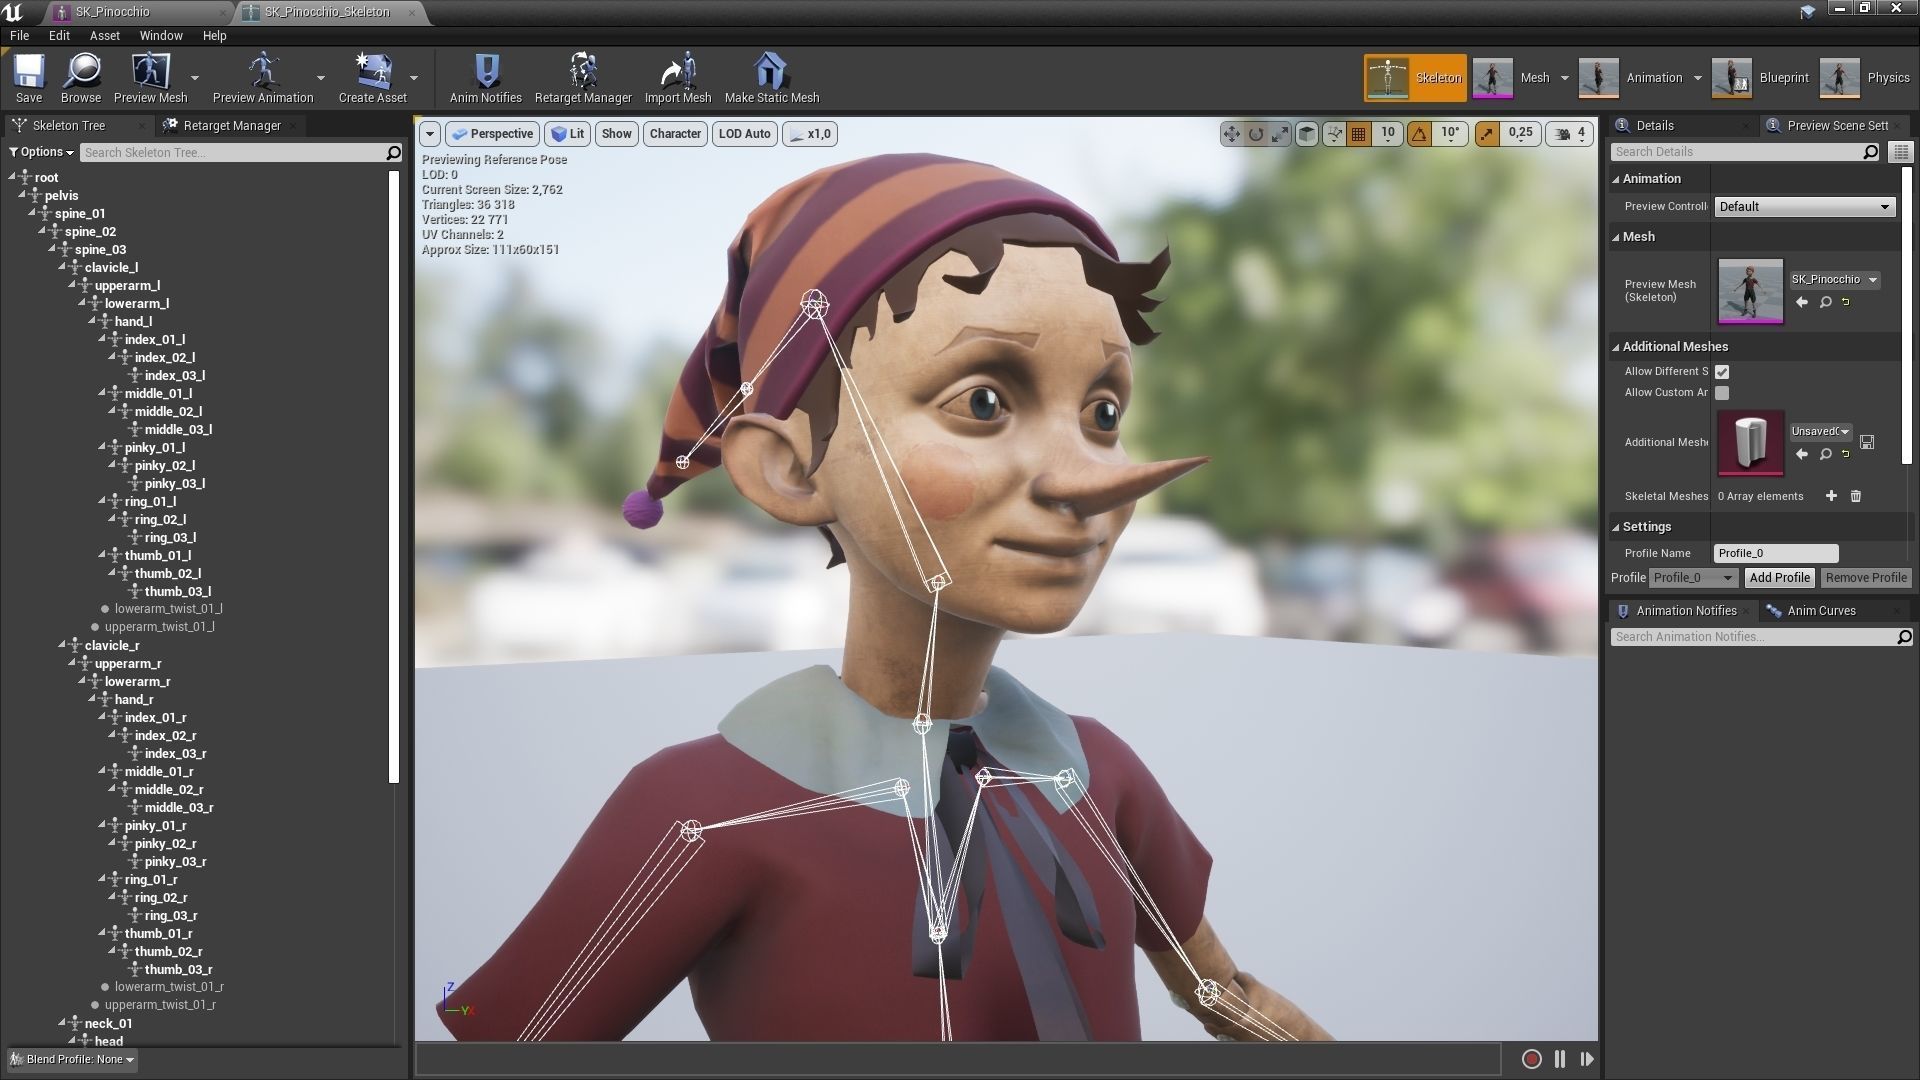Open the Perspective viewport type menu
The image size is (1920, 1080).
click(x=492, y=134)
